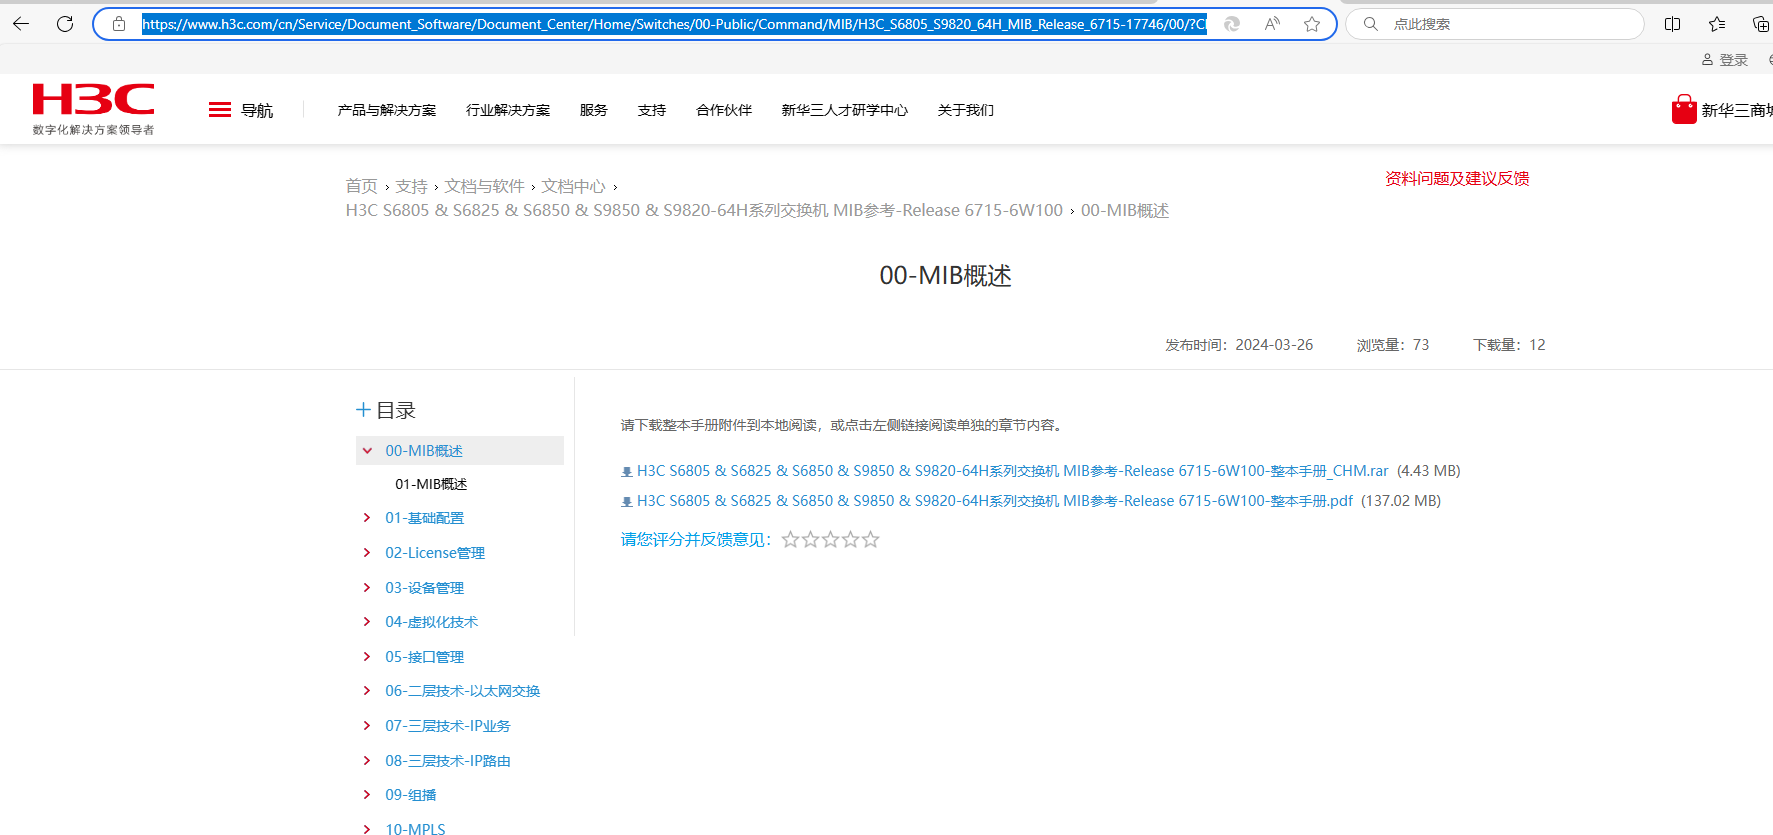The width and height of the screenshot is (1773, 835).
Task: Click the 登录 login link
Action: [1734, 60]
